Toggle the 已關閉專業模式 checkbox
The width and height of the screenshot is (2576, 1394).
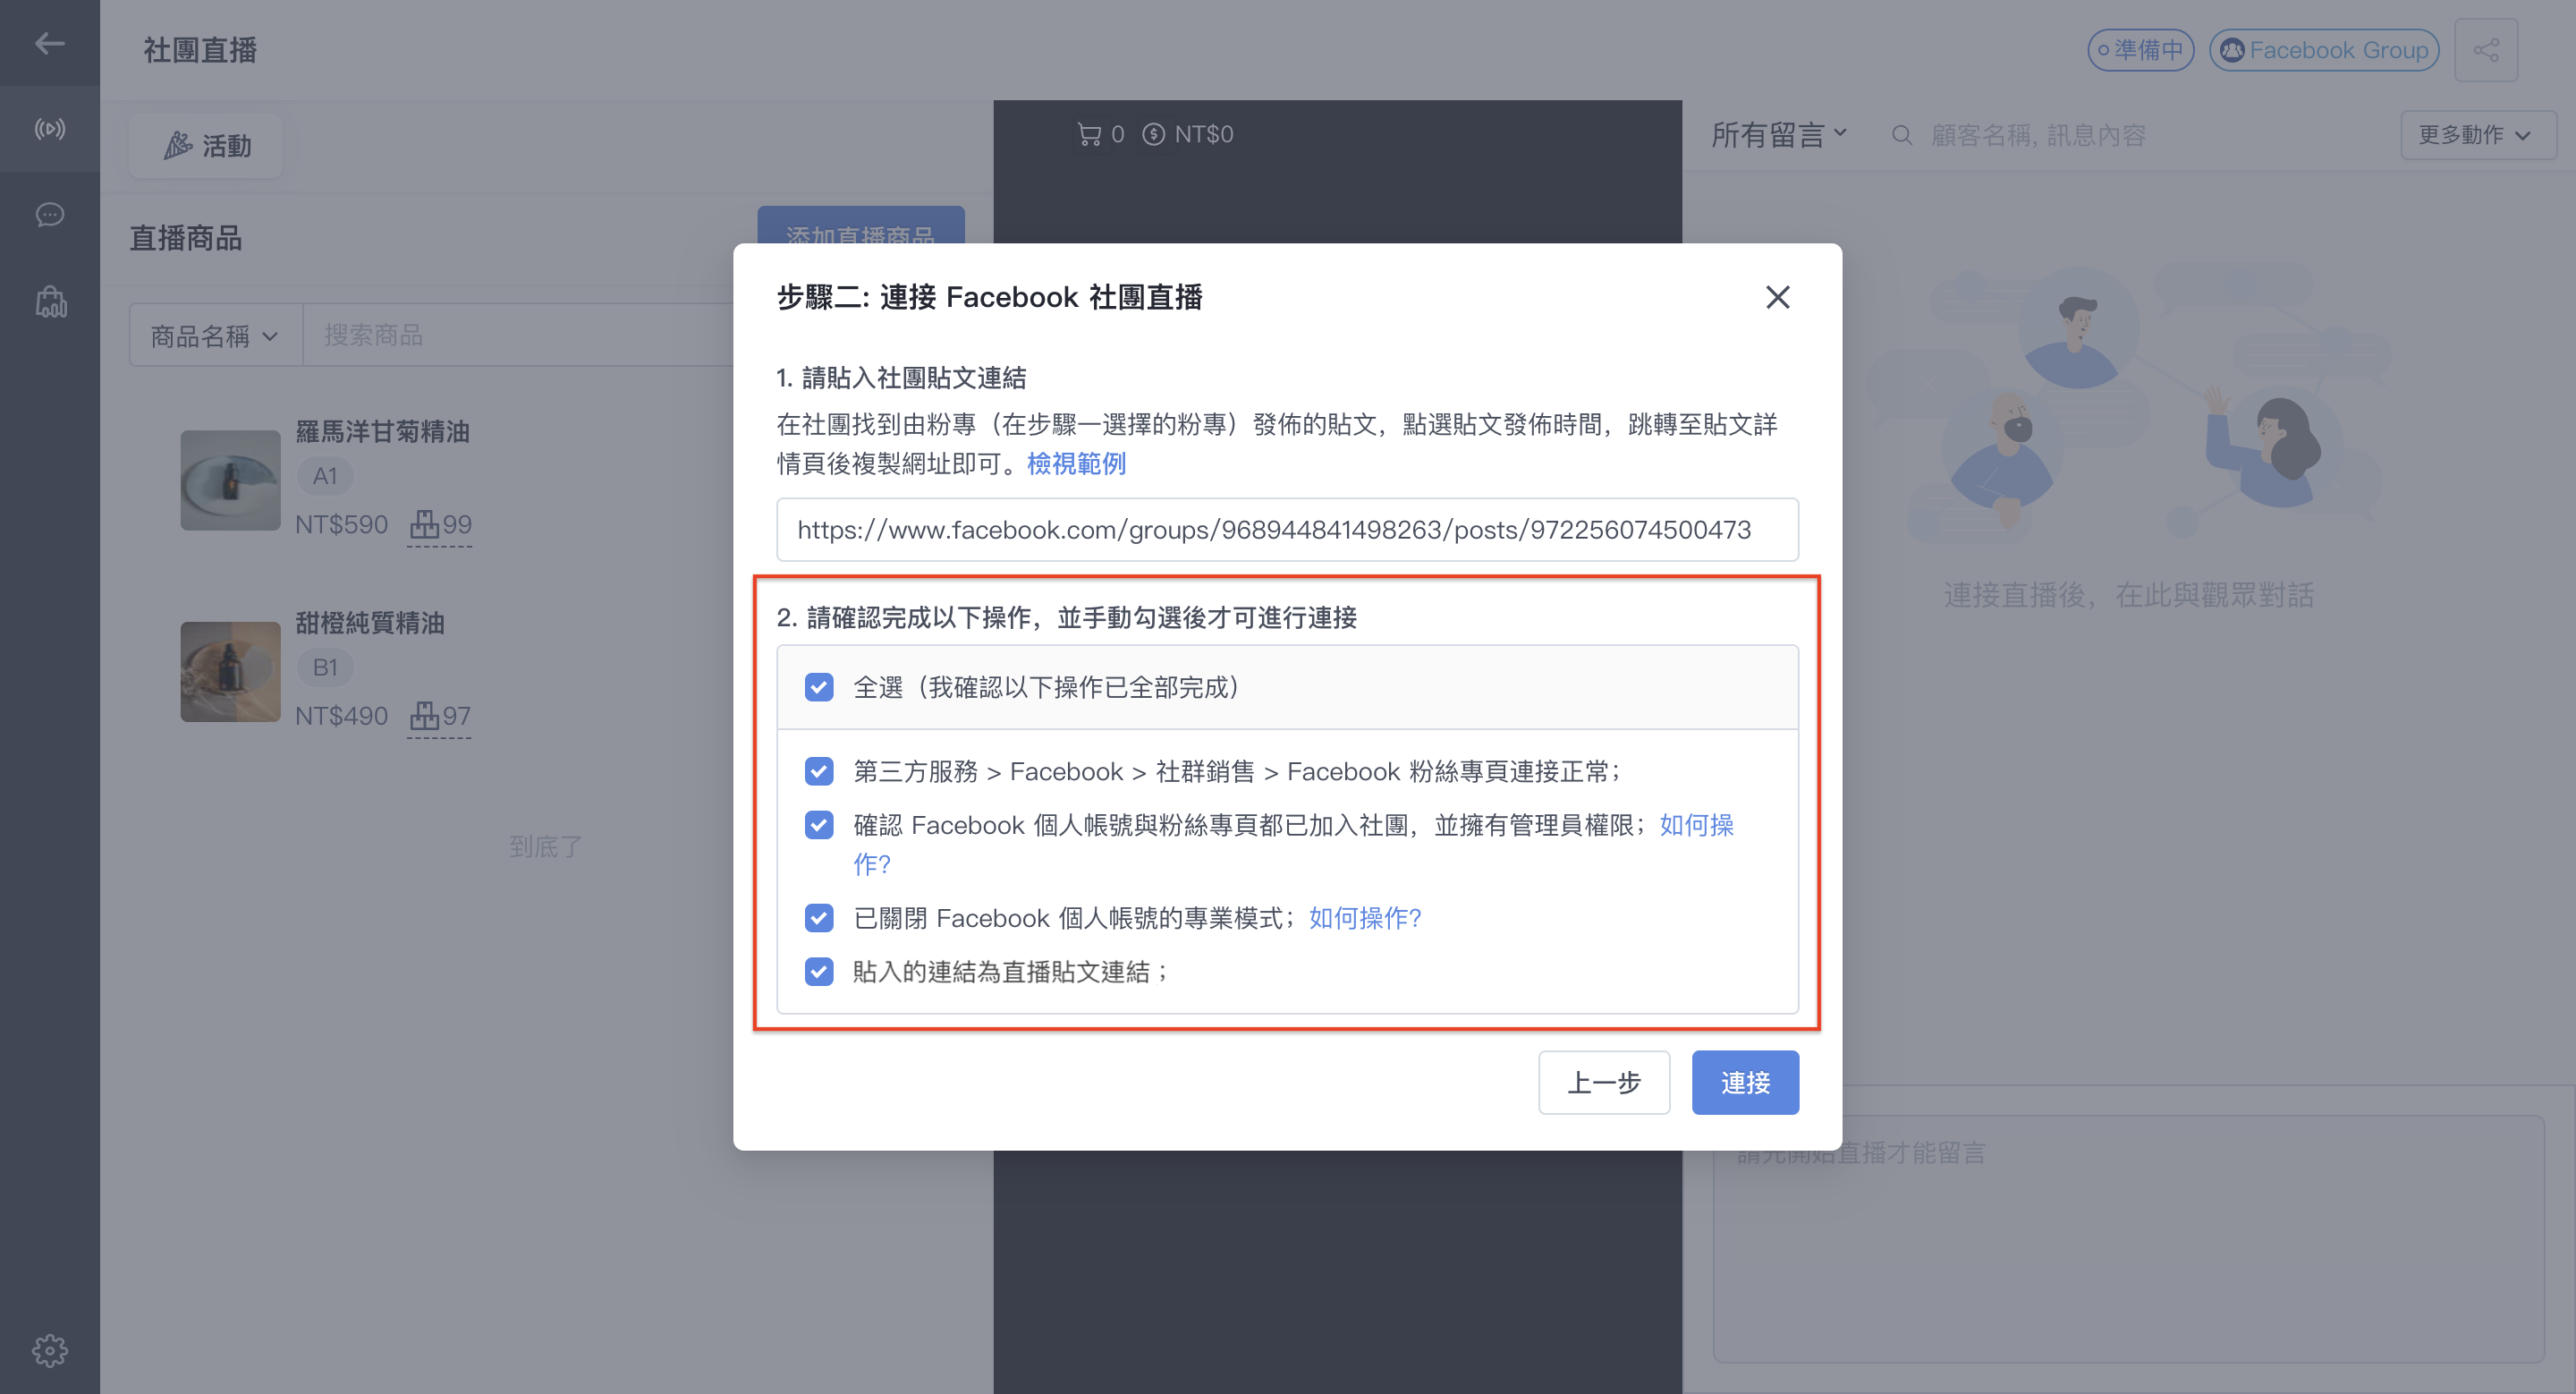pyautogui.click(x=819, y=917)
